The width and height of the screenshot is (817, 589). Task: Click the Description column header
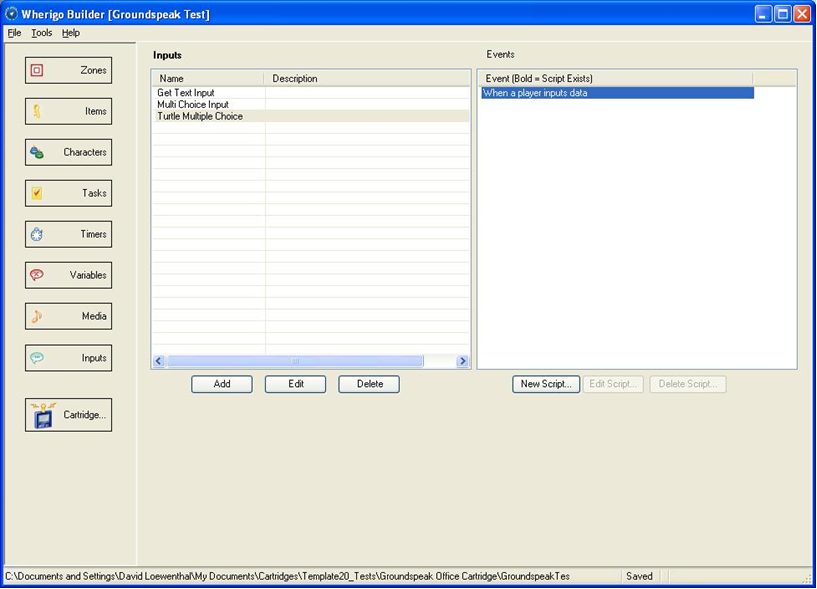[367, 79]
